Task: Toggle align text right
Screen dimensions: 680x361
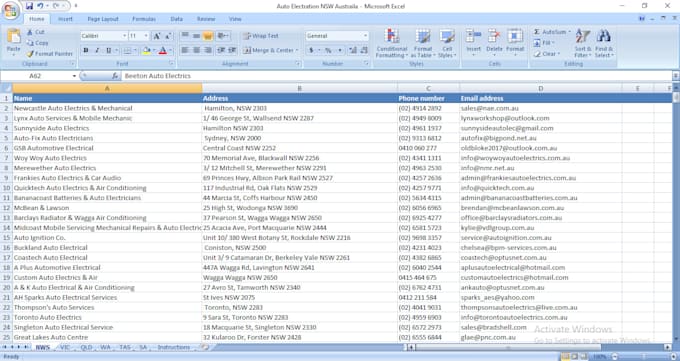Action: [208, 50]
